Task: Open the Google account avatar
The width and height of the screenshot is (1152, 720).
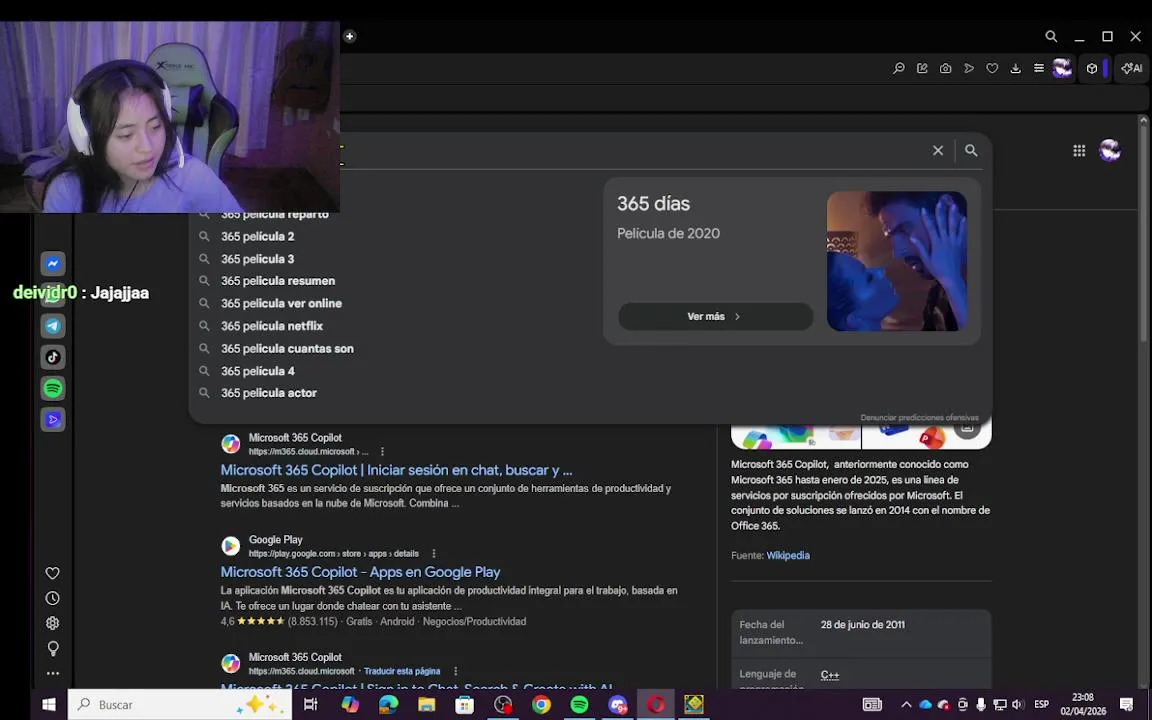Action: coord(1109,151)
